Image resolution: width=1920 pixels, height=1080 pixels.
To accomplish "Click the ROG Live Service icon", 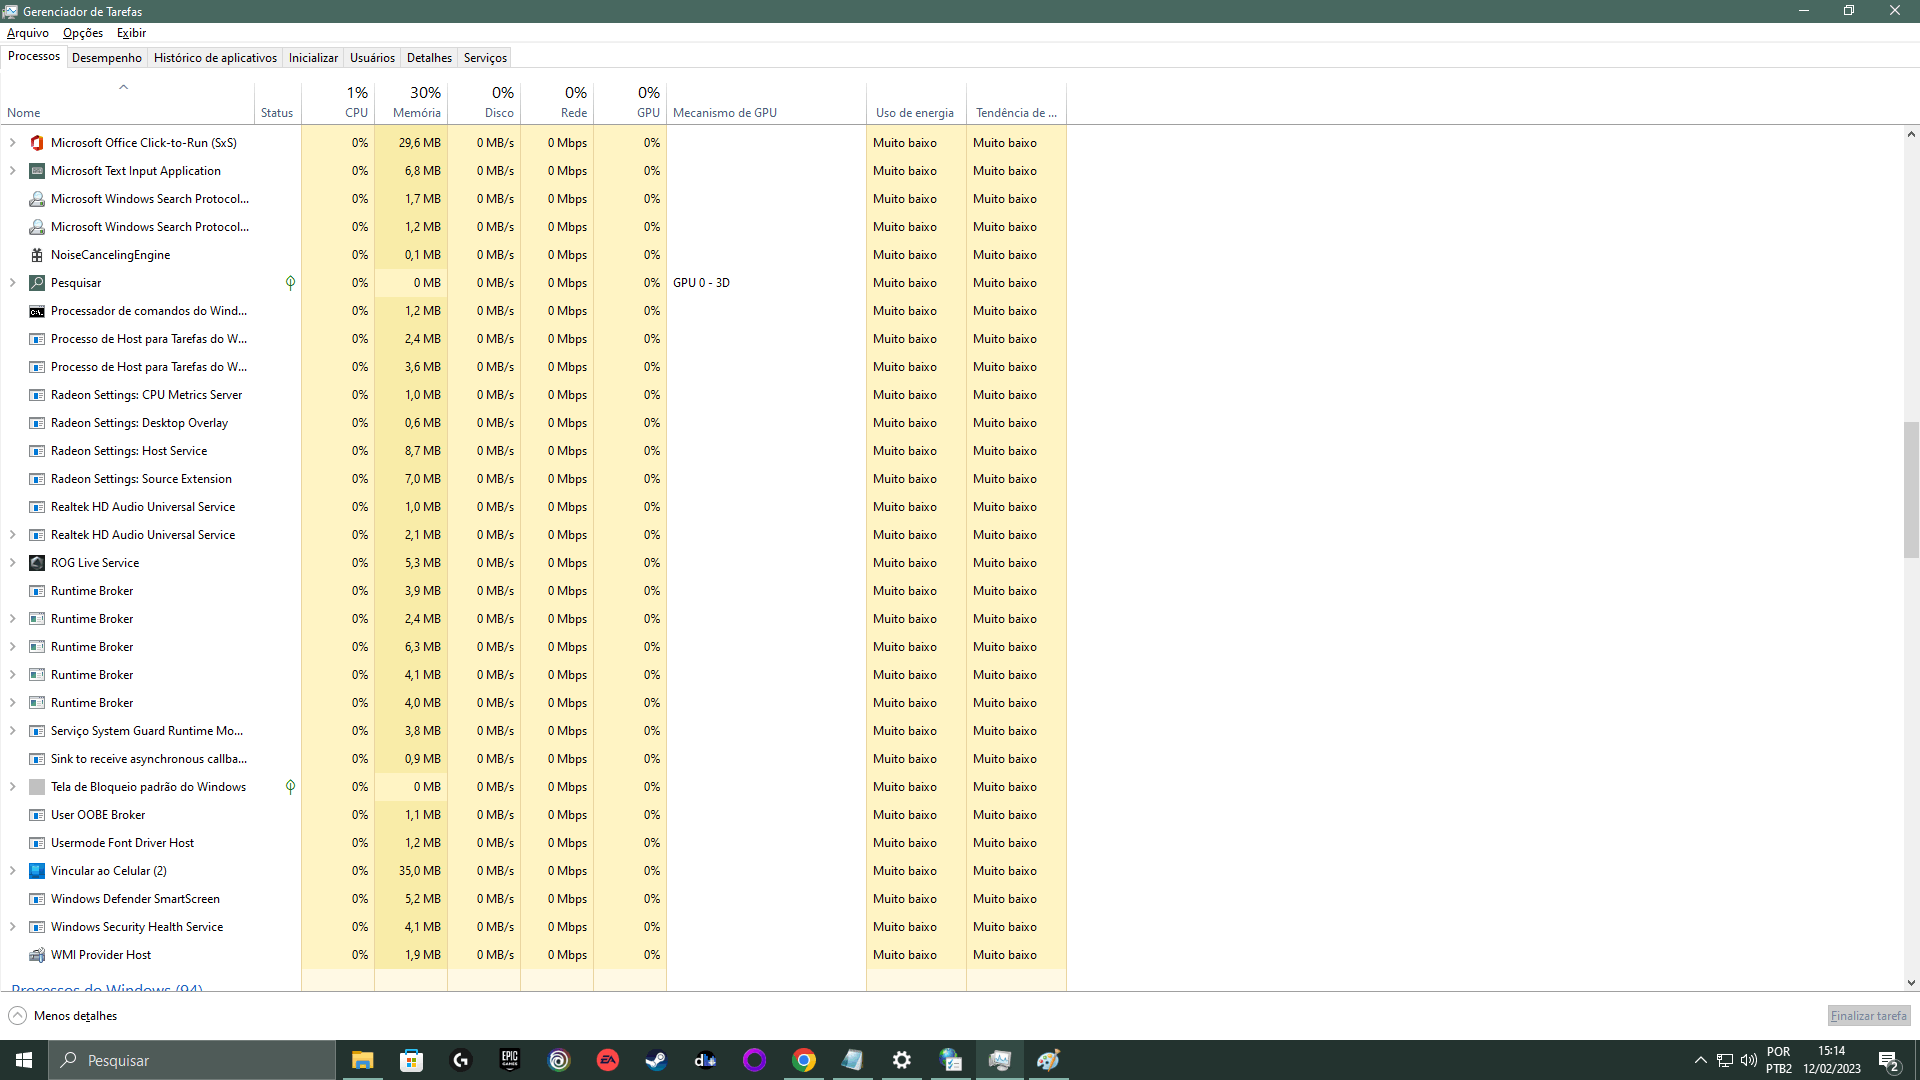I will coord(37,563).
